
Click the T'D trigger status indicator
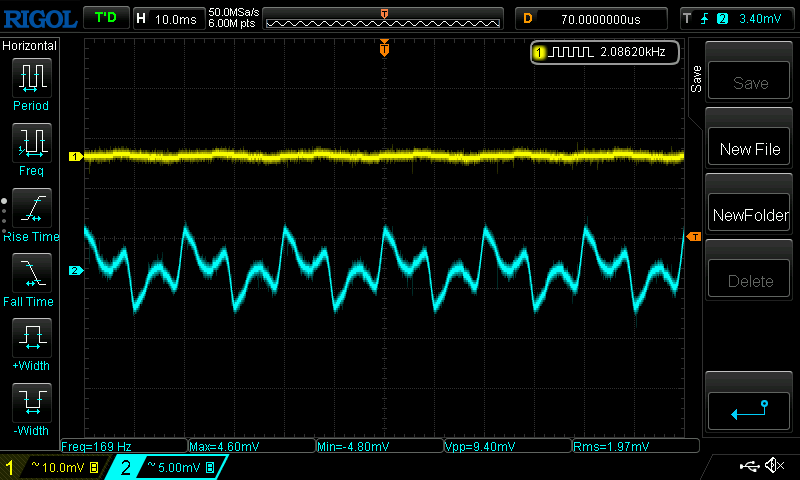click(106, 18)
